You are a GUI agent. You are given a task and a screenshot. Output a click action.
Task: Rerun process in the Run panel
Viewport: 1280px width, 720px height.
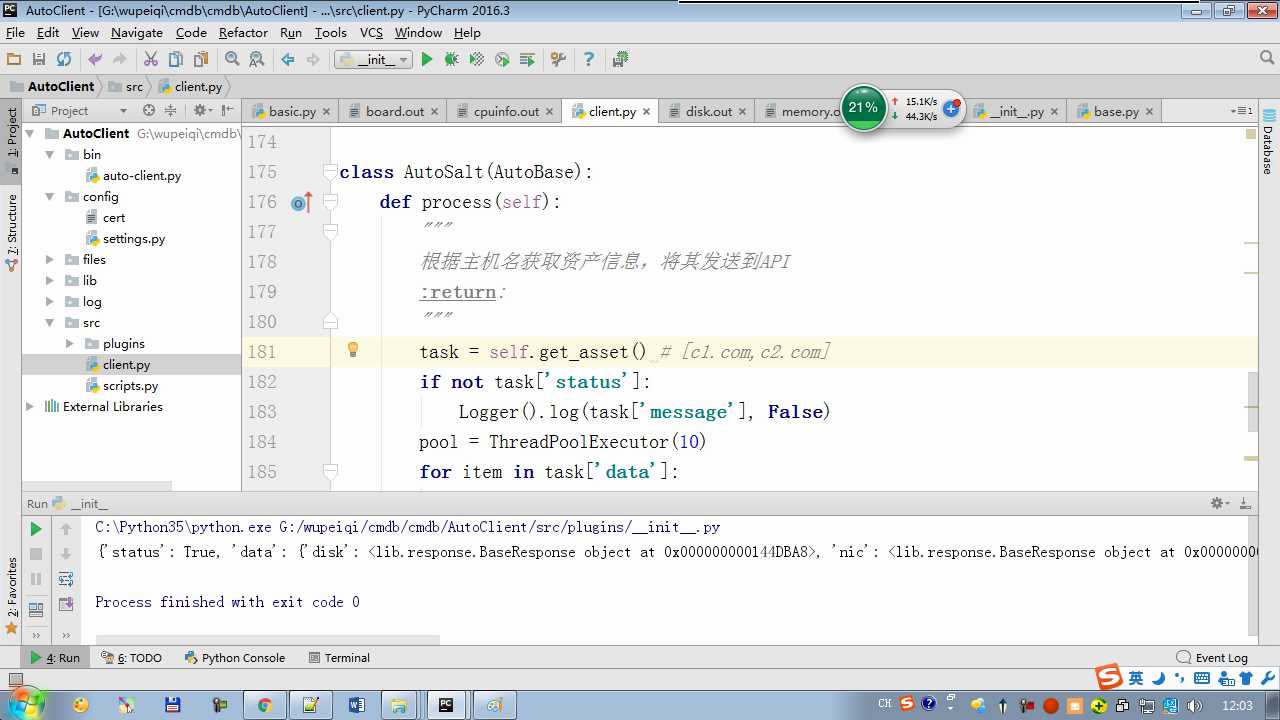pyautogui.click(x=36, y=529)
